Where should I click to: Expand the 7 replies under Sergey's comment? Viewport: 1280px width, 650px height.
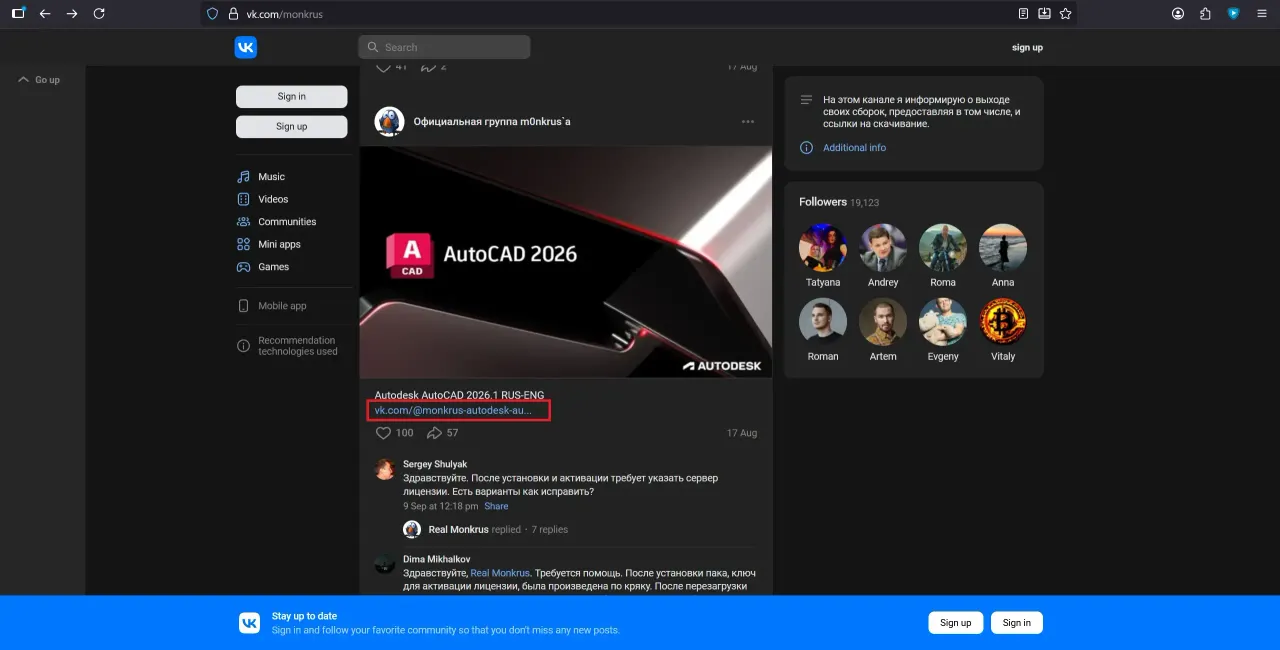click(549, 530)
